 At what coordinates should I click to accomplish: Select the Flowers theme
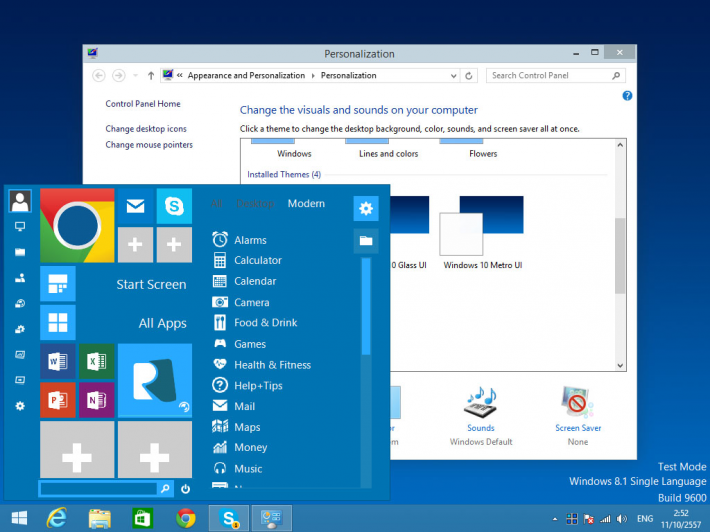click(x=483, y=149)
